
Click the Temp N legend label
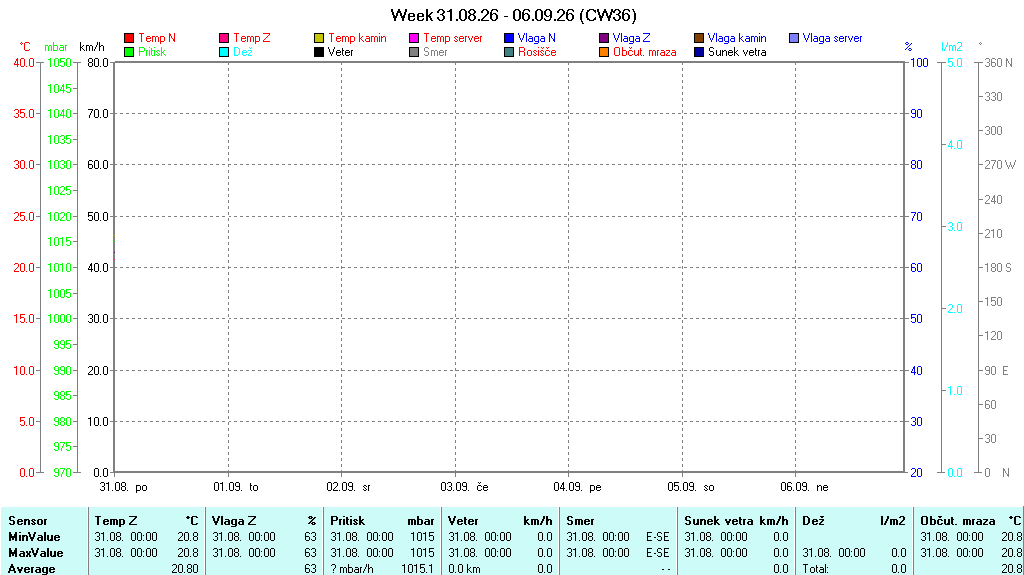coord(157,38)
